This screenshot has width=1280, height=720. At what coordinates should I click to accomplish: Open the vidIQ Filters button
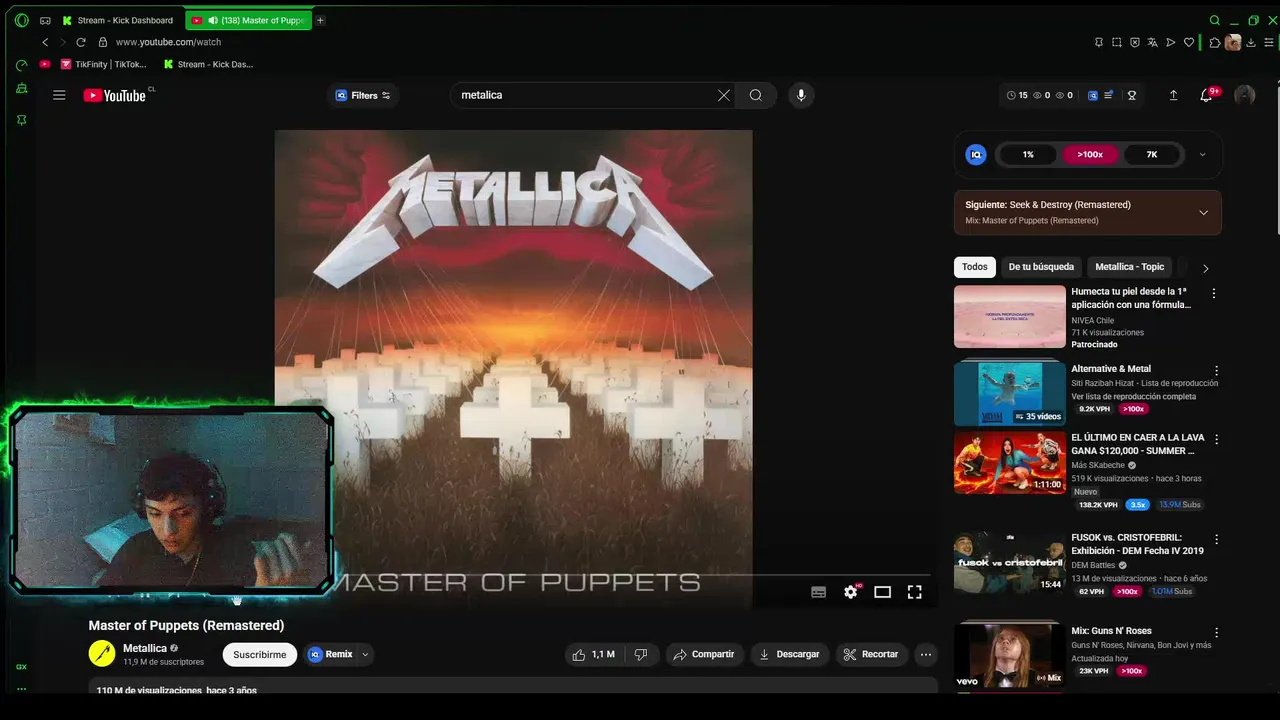(363, 95)
